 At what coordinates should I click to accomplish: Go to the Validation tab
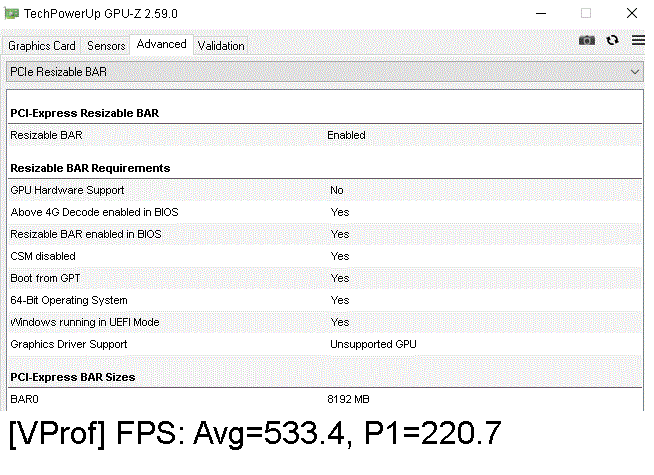[x=221, y=46]
